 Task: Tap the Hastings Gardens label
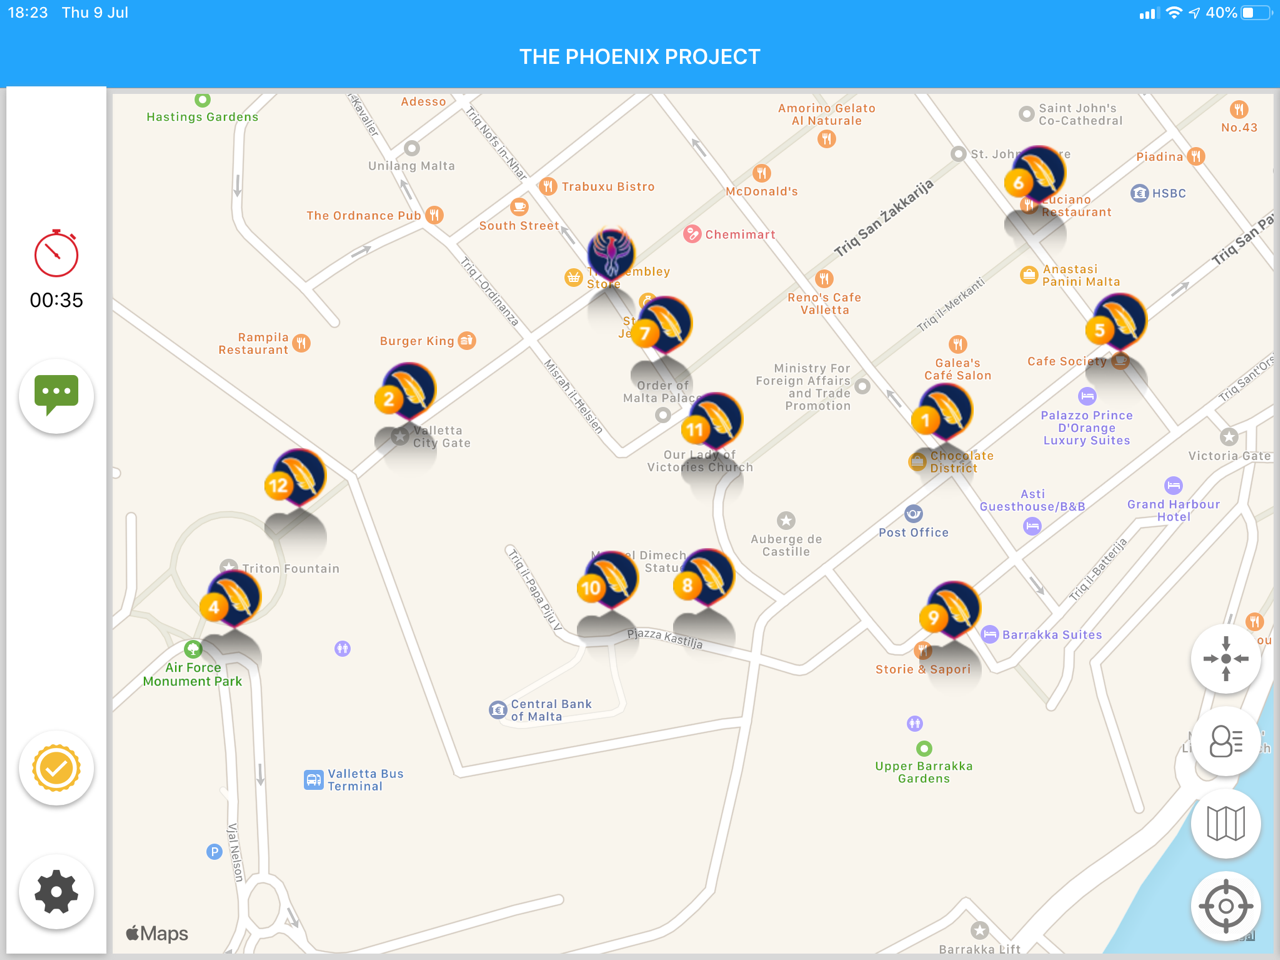point(202,117)
